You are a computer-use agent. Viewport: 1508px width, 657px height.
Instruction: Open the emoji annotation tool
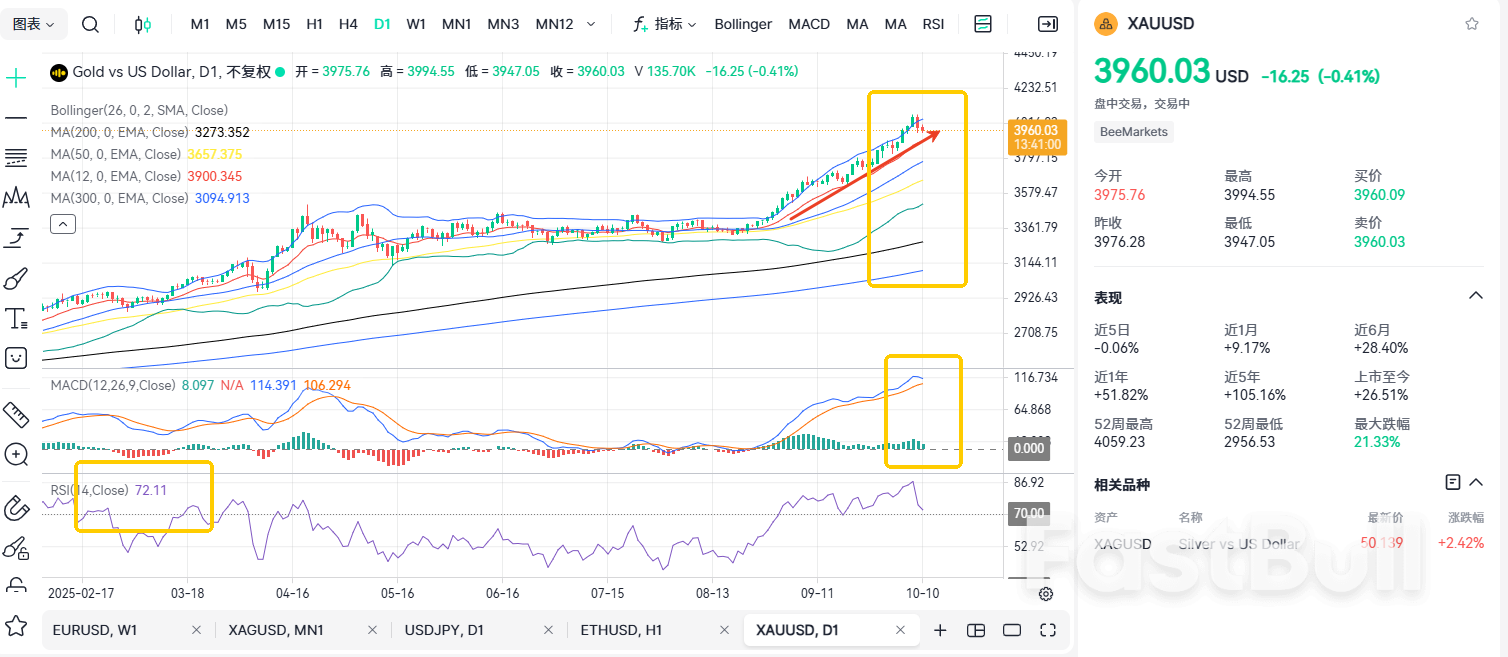(15, 357)
